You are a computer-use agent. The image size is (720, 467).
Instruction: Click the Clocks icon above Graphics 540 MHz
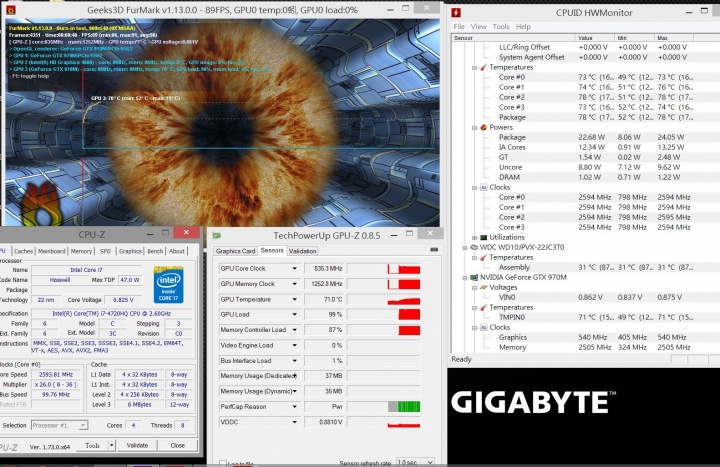coord(484,327)
